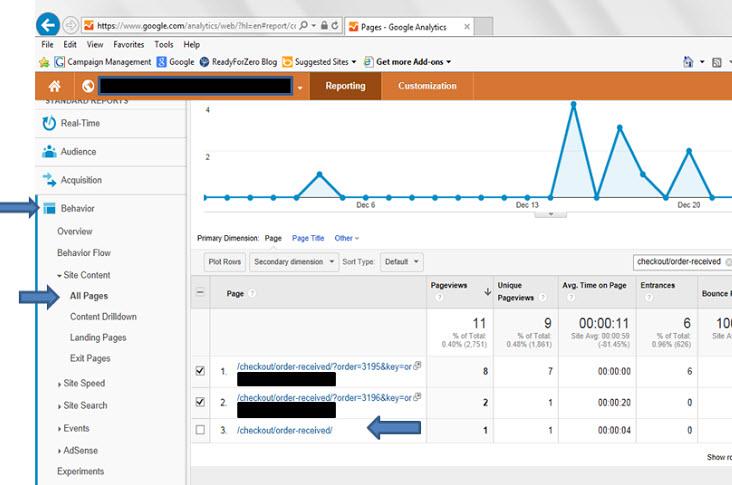This screenshot has height=485, width=732.
Task: Open Exit Pages report
Action: coord(90,358)
